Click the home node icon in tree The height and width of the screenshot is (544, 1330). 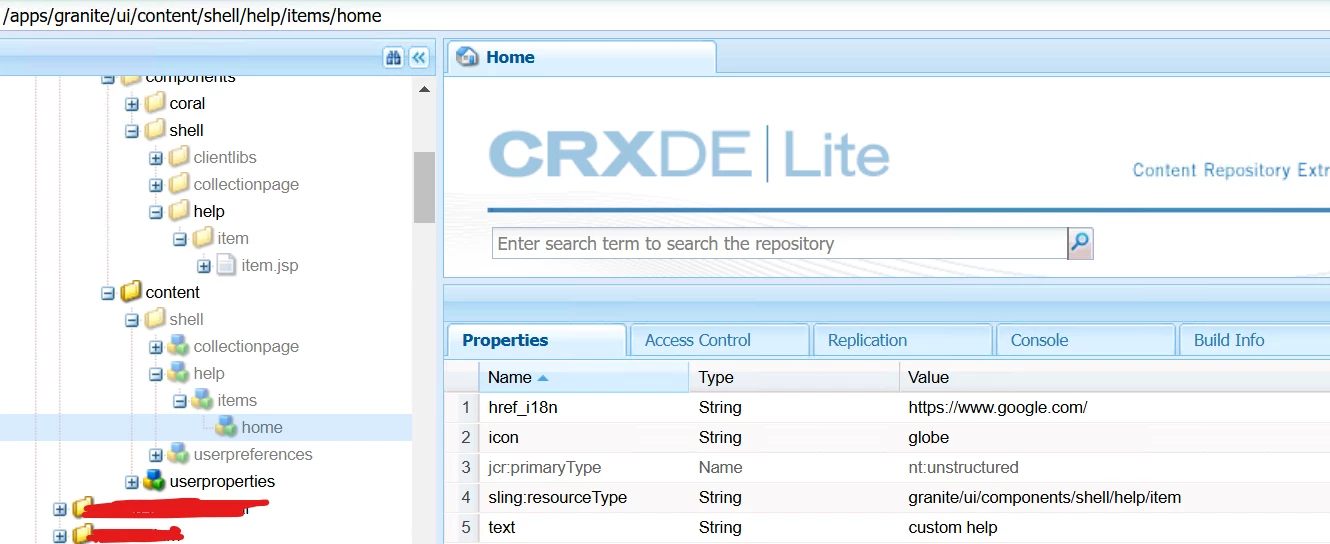coord(226,427)
